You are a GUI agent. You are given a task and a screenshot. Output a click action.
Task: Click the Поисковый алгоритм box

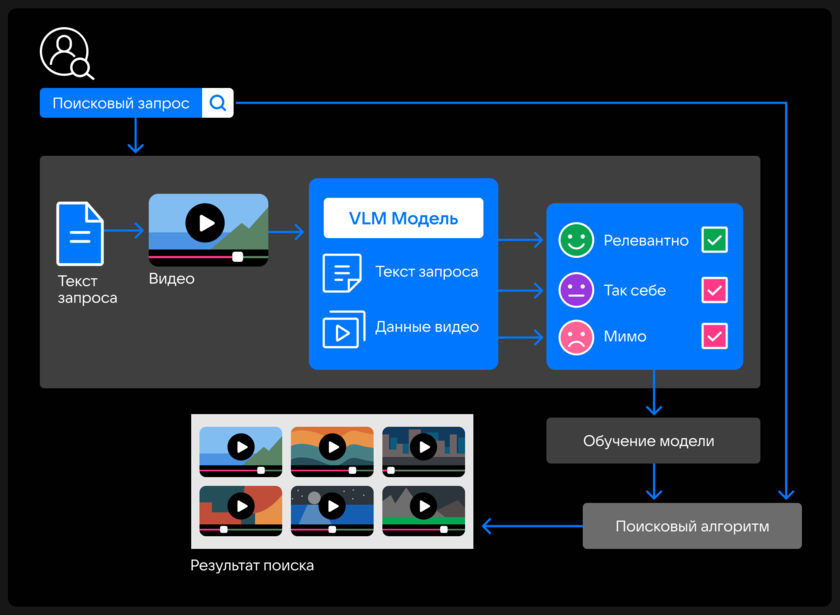pos(692,526)
